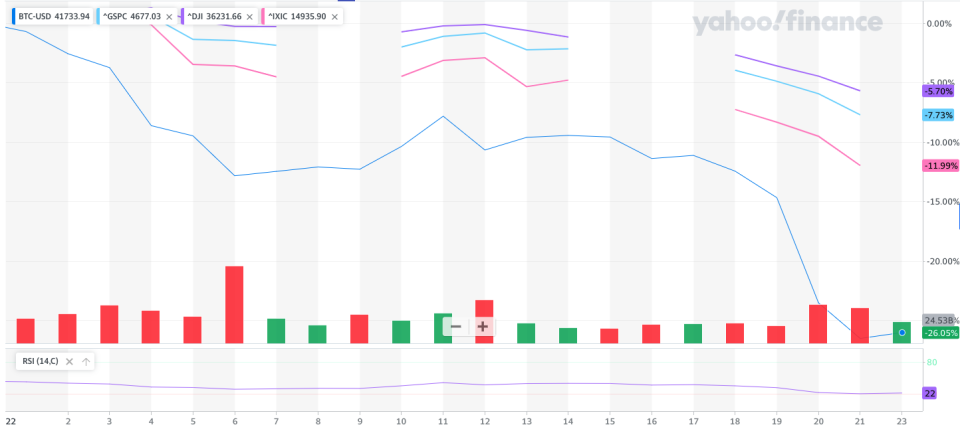This screenshot has width=960, height=433.
Task: Click the pink -11.99% price label
Action: [x=938, y=166]
